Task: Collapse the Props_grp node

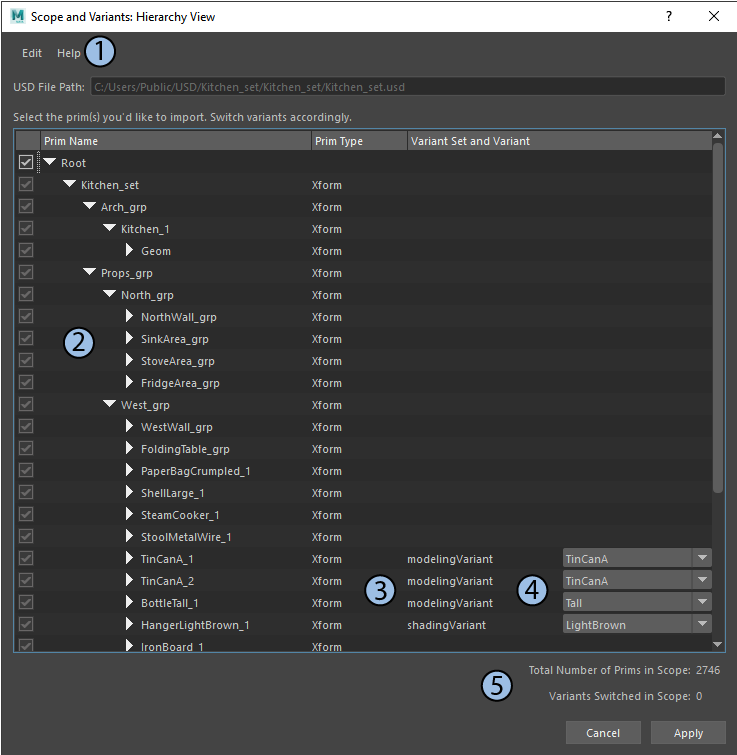Action: (x=90, y=272)
